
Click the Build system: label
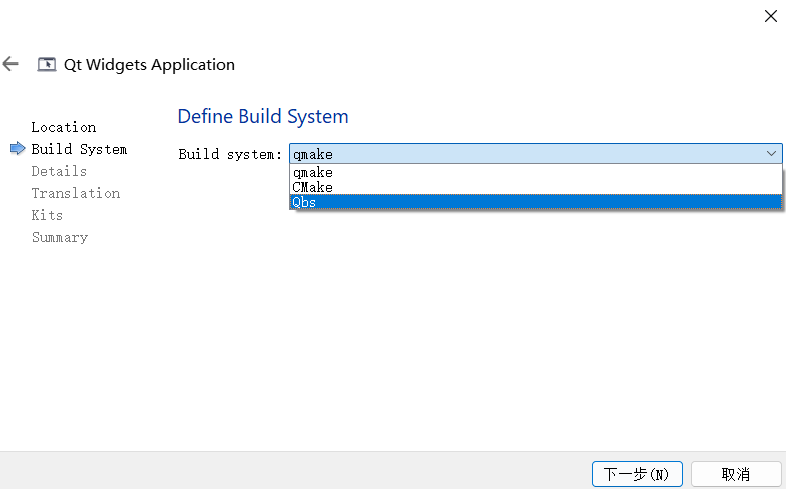[x=230, y=154]
